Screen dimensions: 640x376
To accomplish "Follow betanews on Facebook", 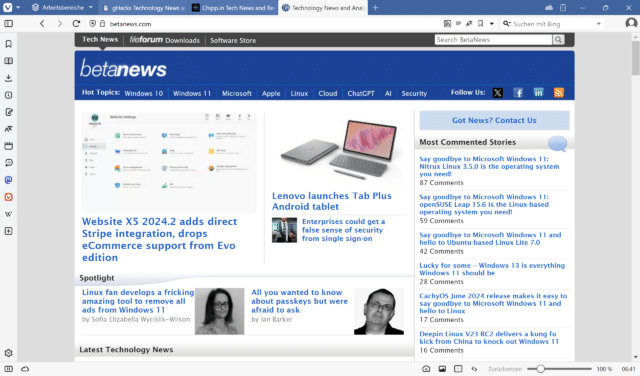I will tap(518, 93).
